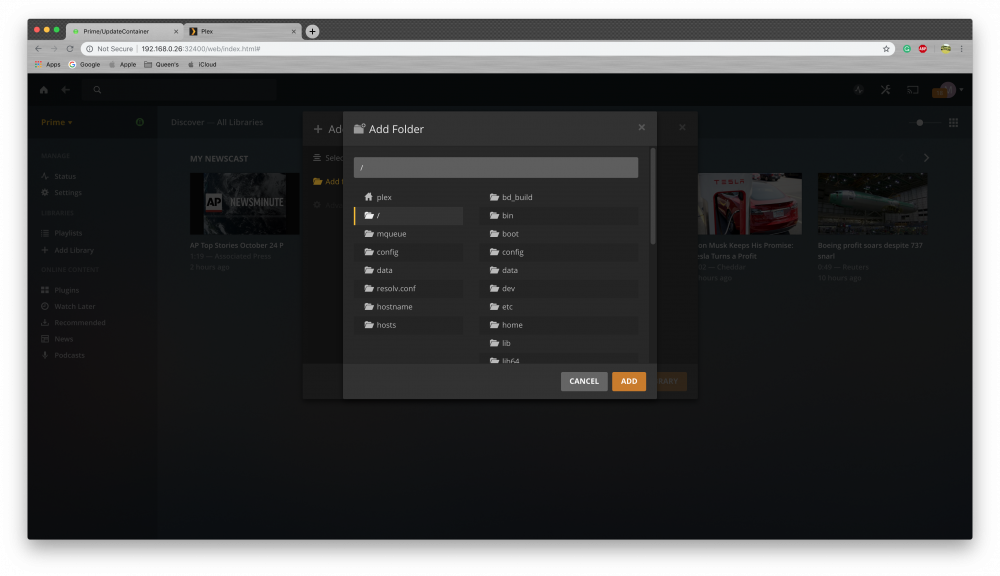Click the folder path input field
1000x576 pixels.
[x=496, y=167]
